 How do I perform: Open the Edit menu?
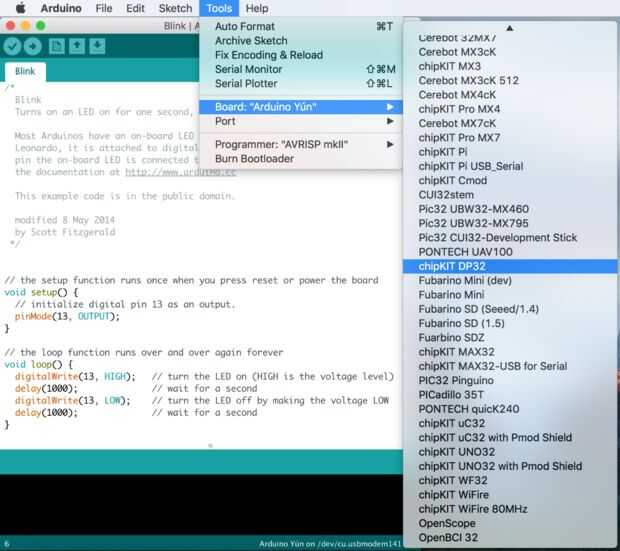(135, 8)
